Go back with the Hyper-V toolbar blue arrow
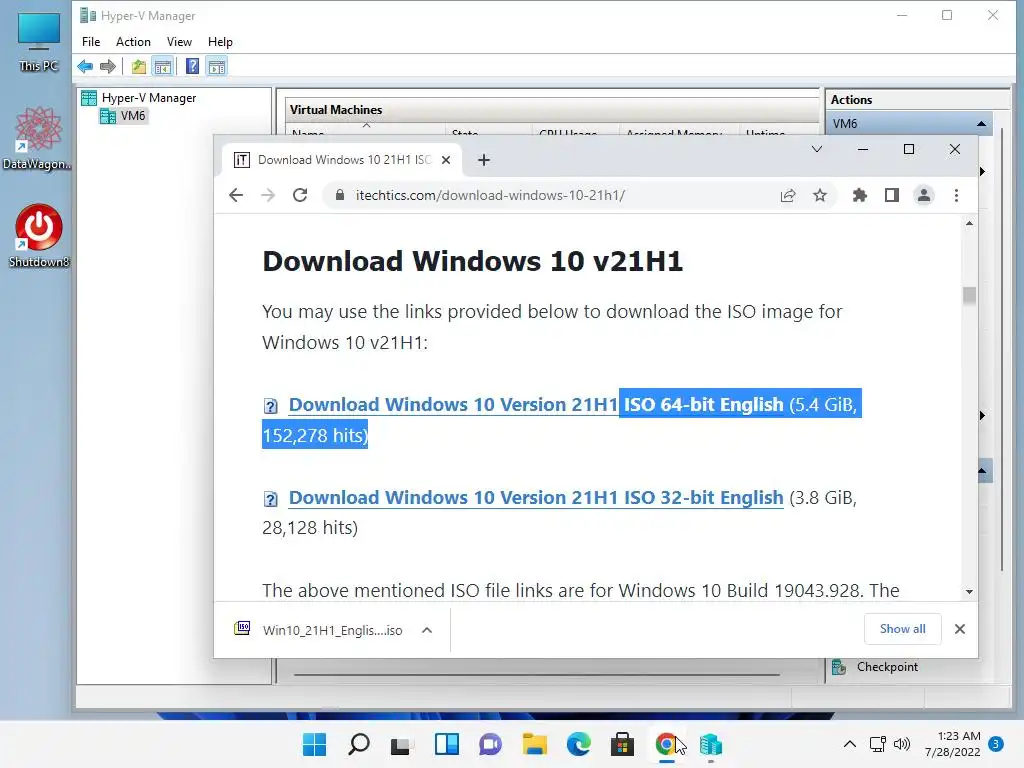 (x=85, y=67)
